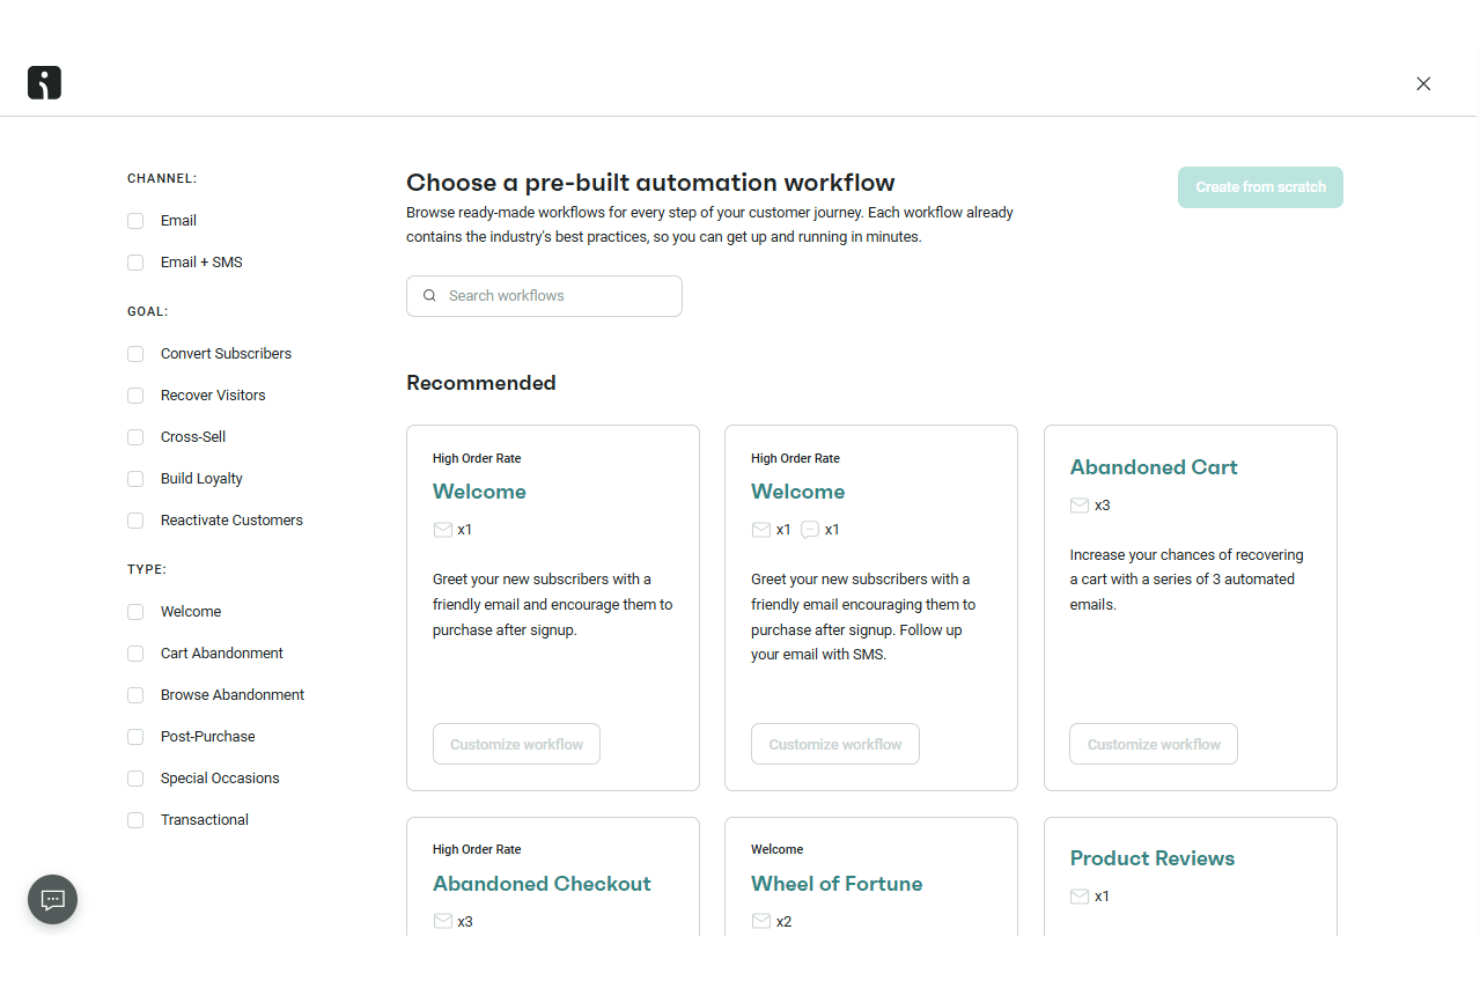
Task: Open the Abandoned Cart workflow title
Action: coord(1153,467)
